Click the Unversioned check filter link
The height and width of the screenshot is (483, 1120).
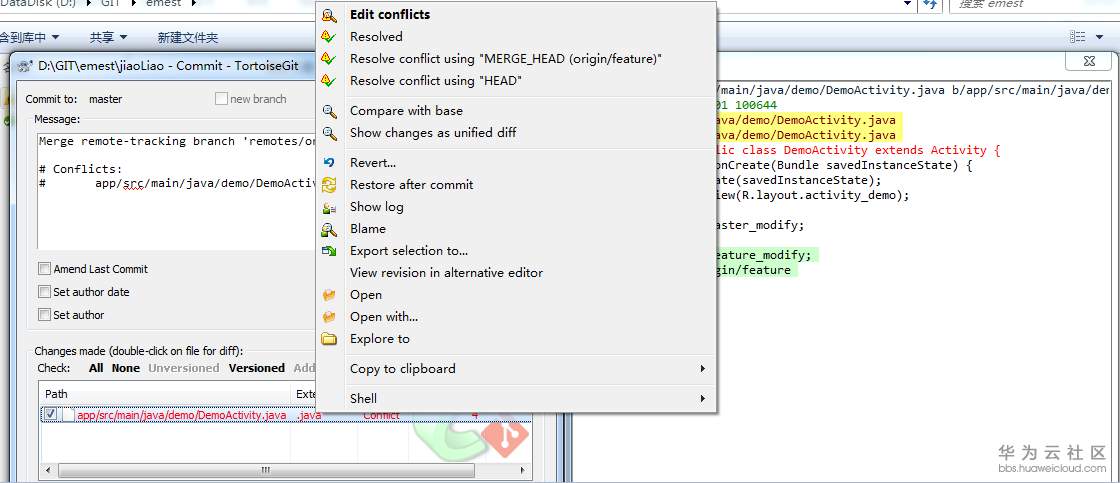point(184,368)
